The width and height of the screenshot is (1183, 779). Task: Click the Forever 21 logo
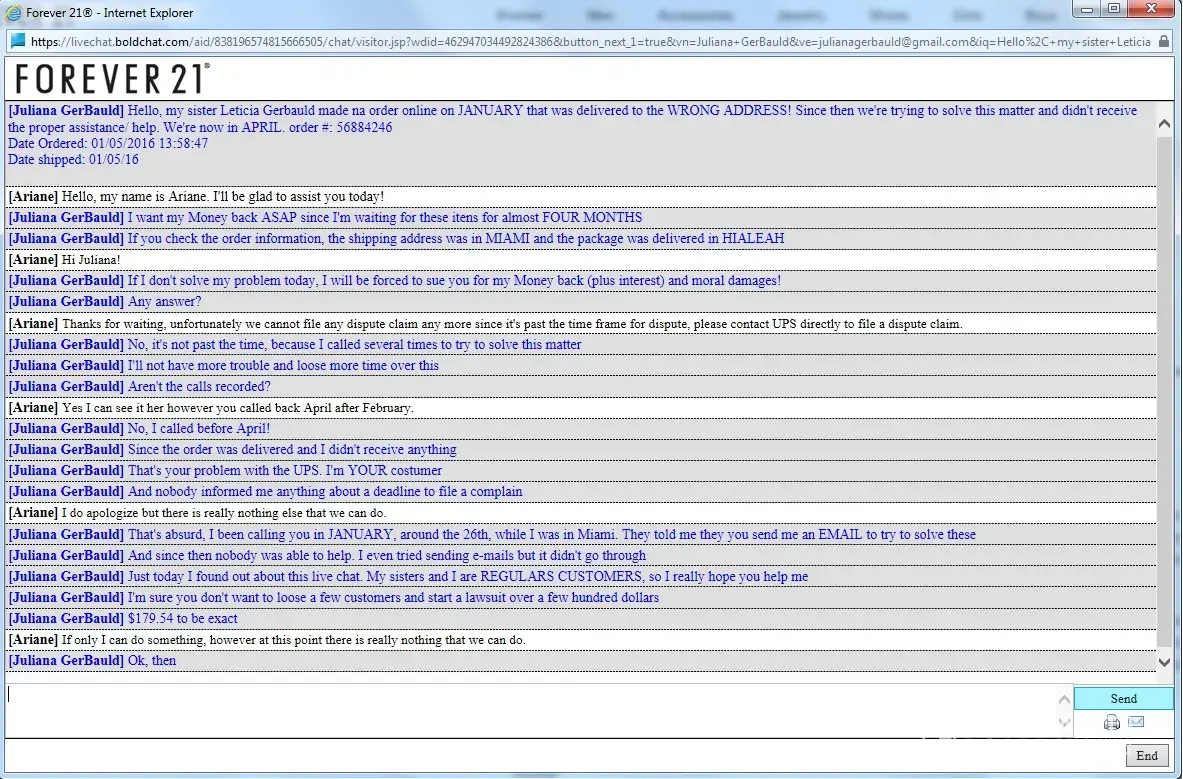tap(112, 79)
